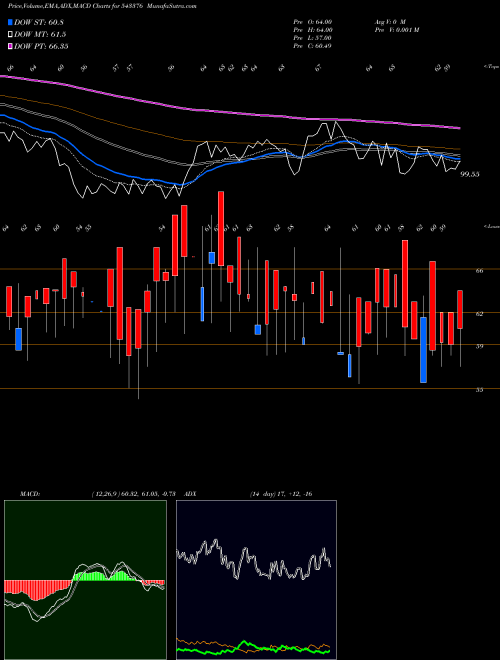Click the 'Pre V: 0.001 M' volume text

click(396, 29)
